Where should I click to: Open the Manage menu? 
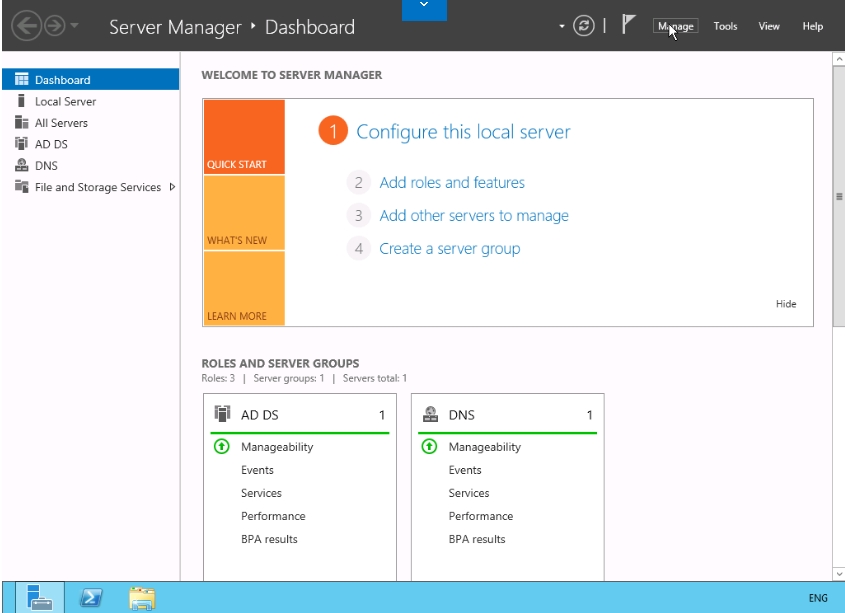[x=676, y=26]
